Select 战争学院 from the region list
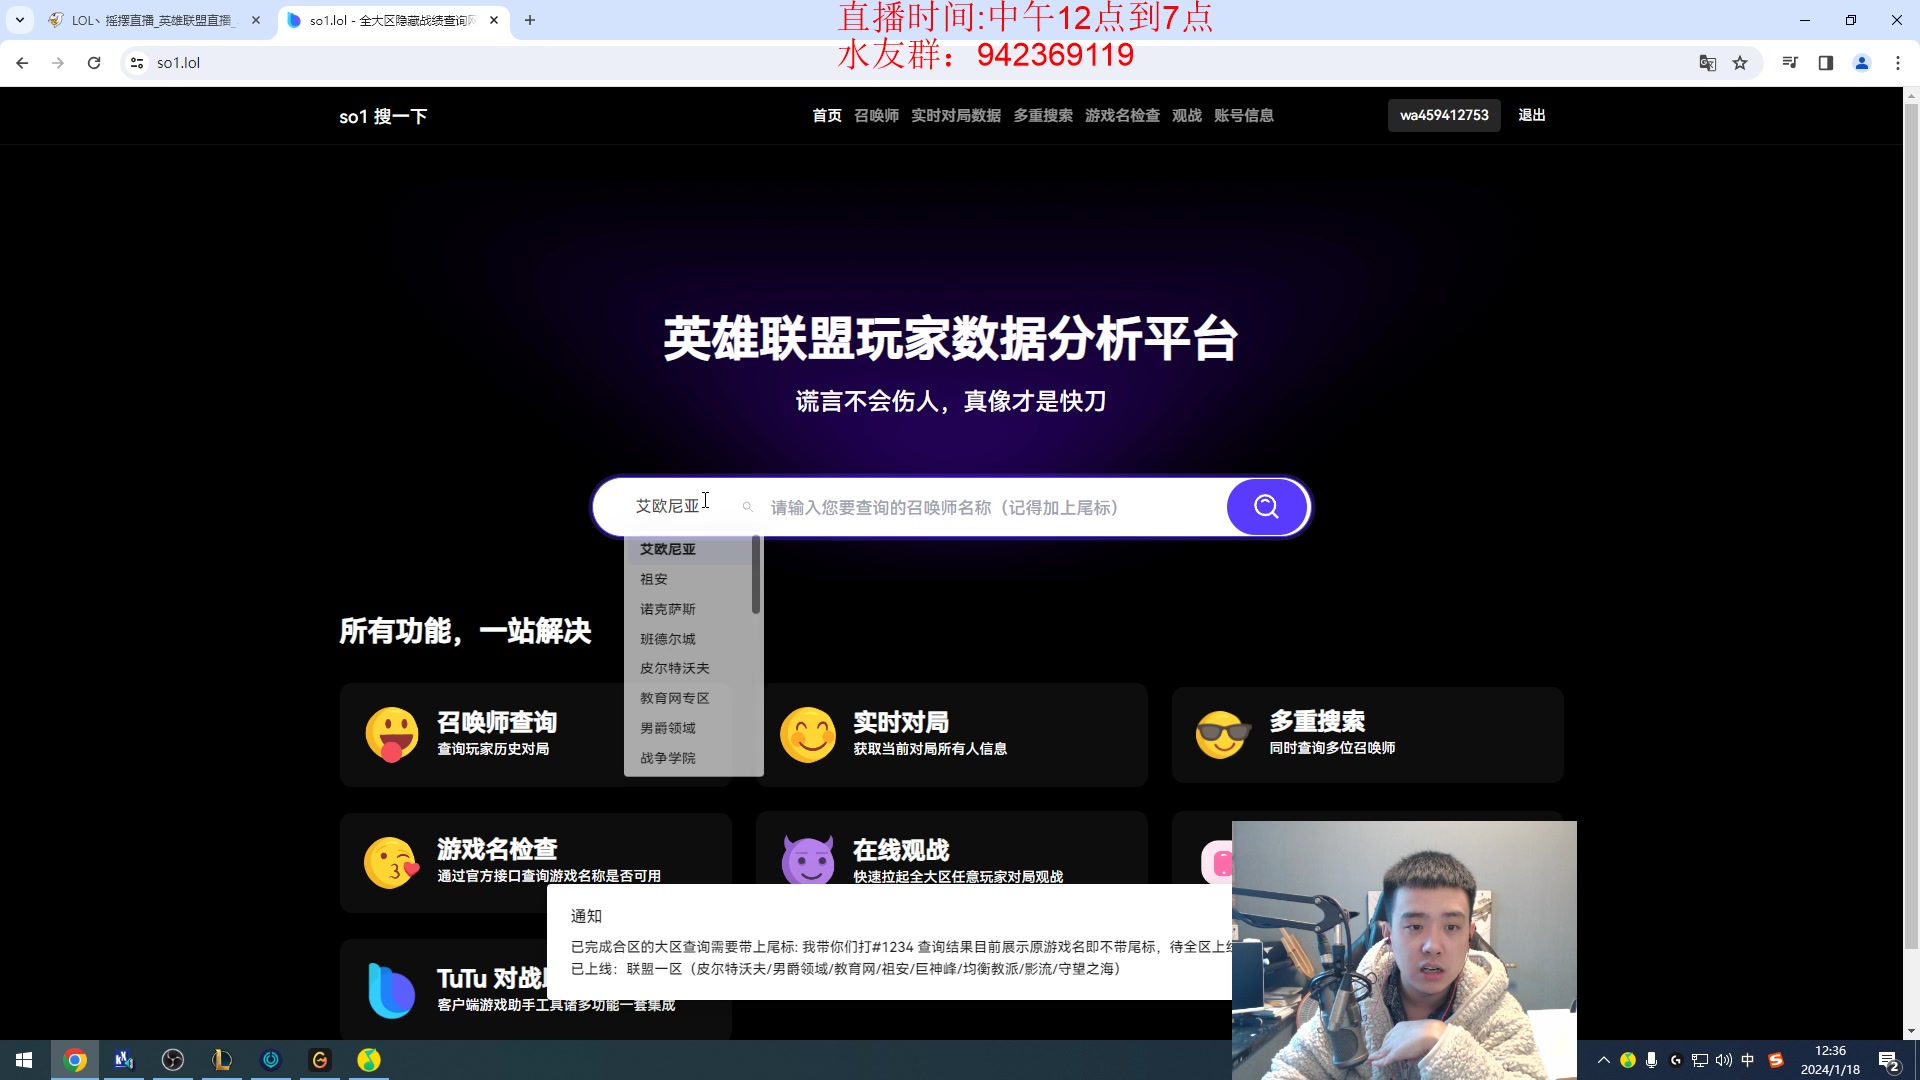The width and height of the screenshot is (1920, 1080). pos(688,758)
